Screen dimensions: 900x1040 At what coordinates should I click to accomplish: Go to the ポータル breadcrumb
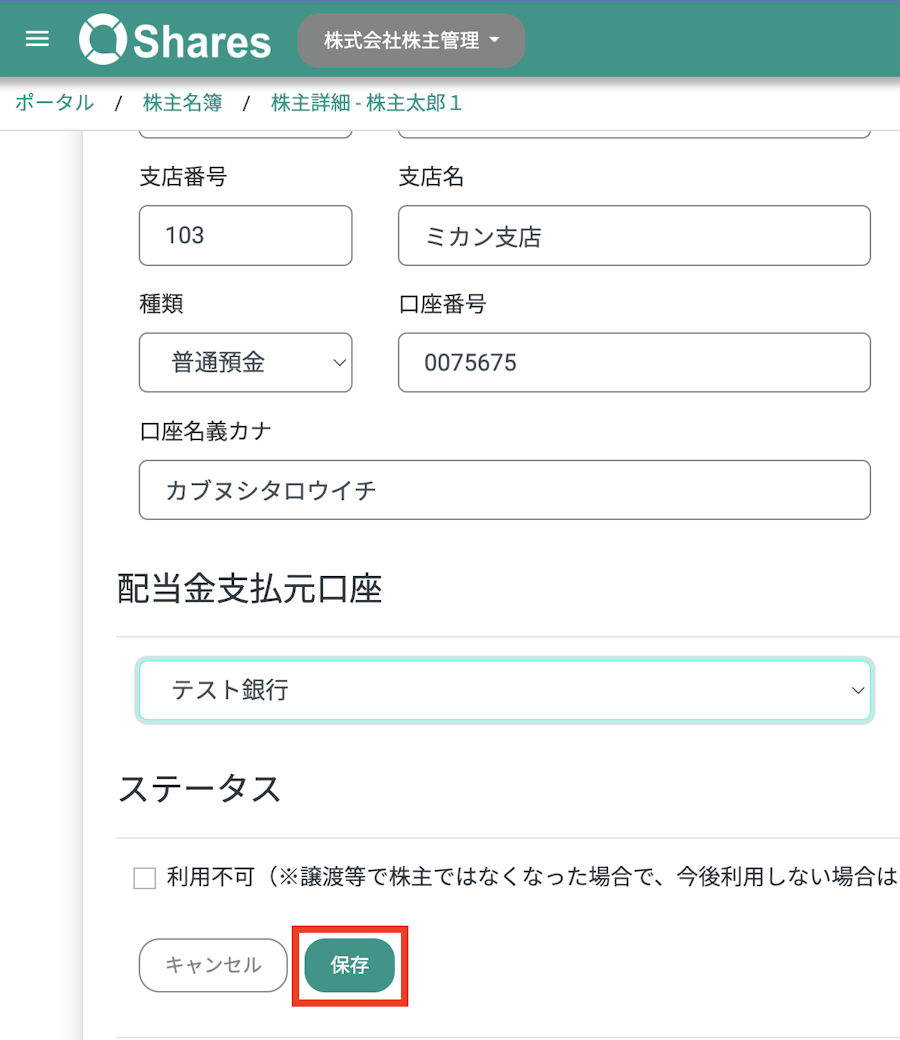54,103
